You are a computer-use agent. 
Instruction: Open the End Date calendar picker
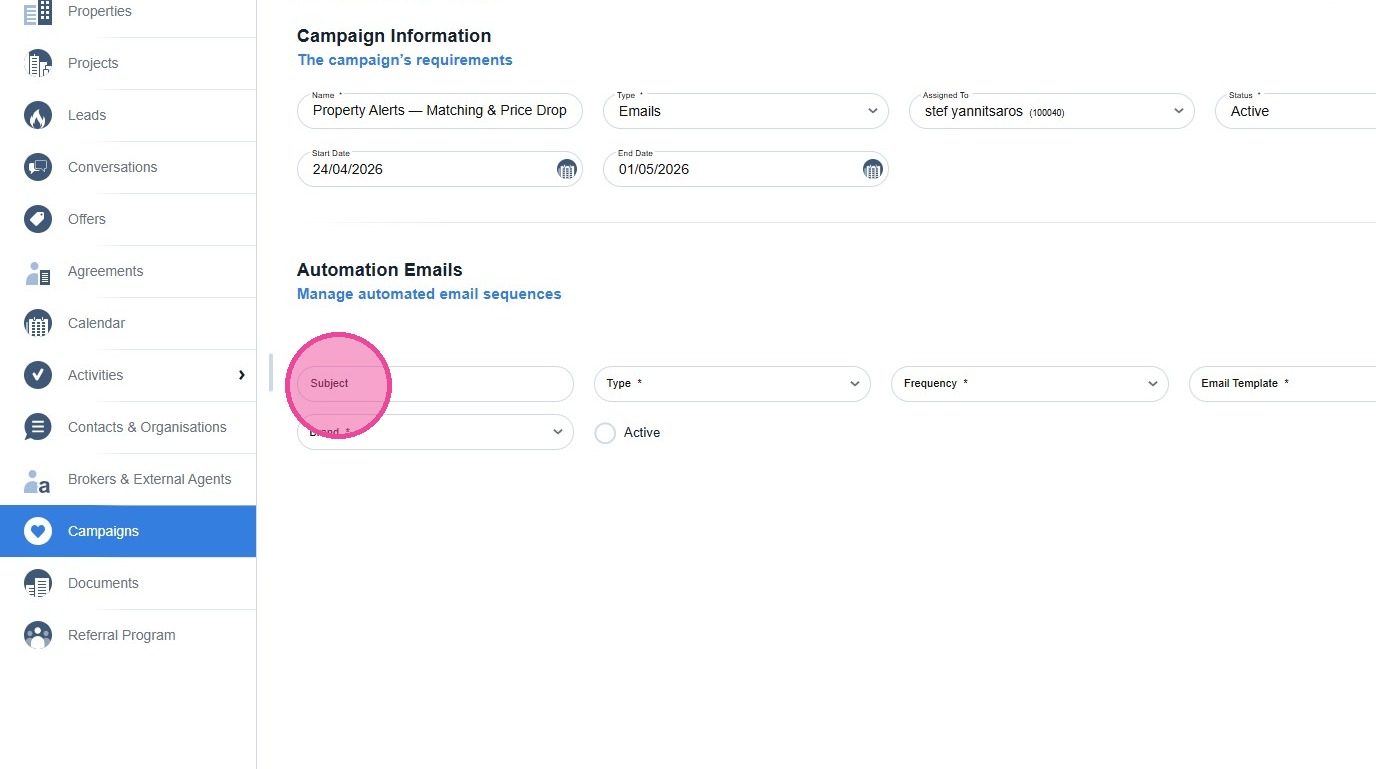873,170
